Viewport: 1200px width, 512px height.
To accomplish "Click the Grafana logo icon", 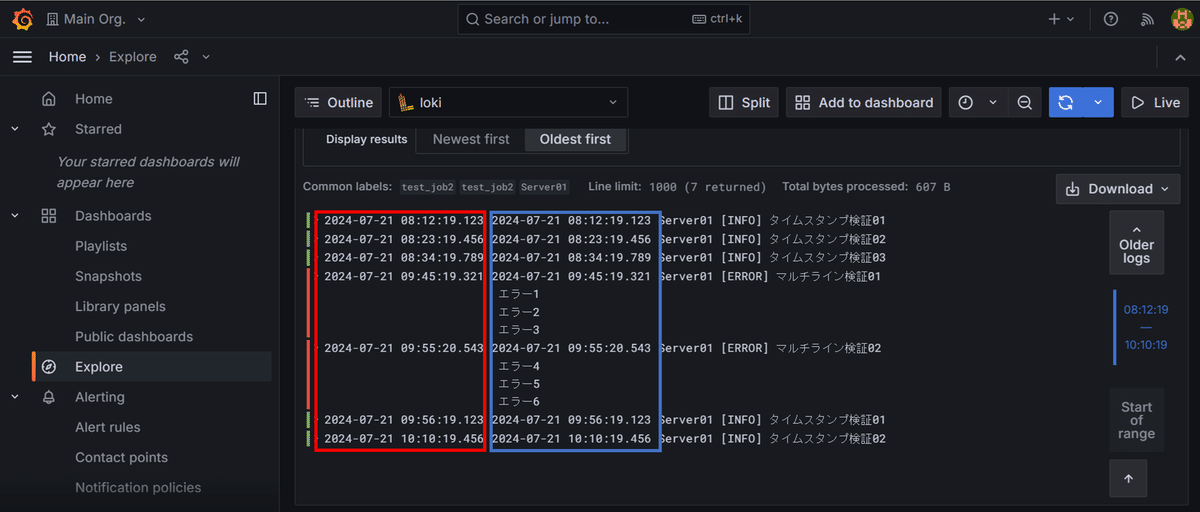I will (20, 19).
